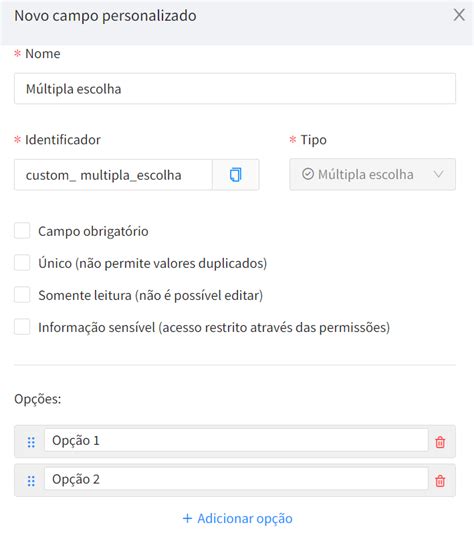Check the Único (não permite valores duplicados) box
The height and width of the screenshot is (535, 474).
pos(22,263)
